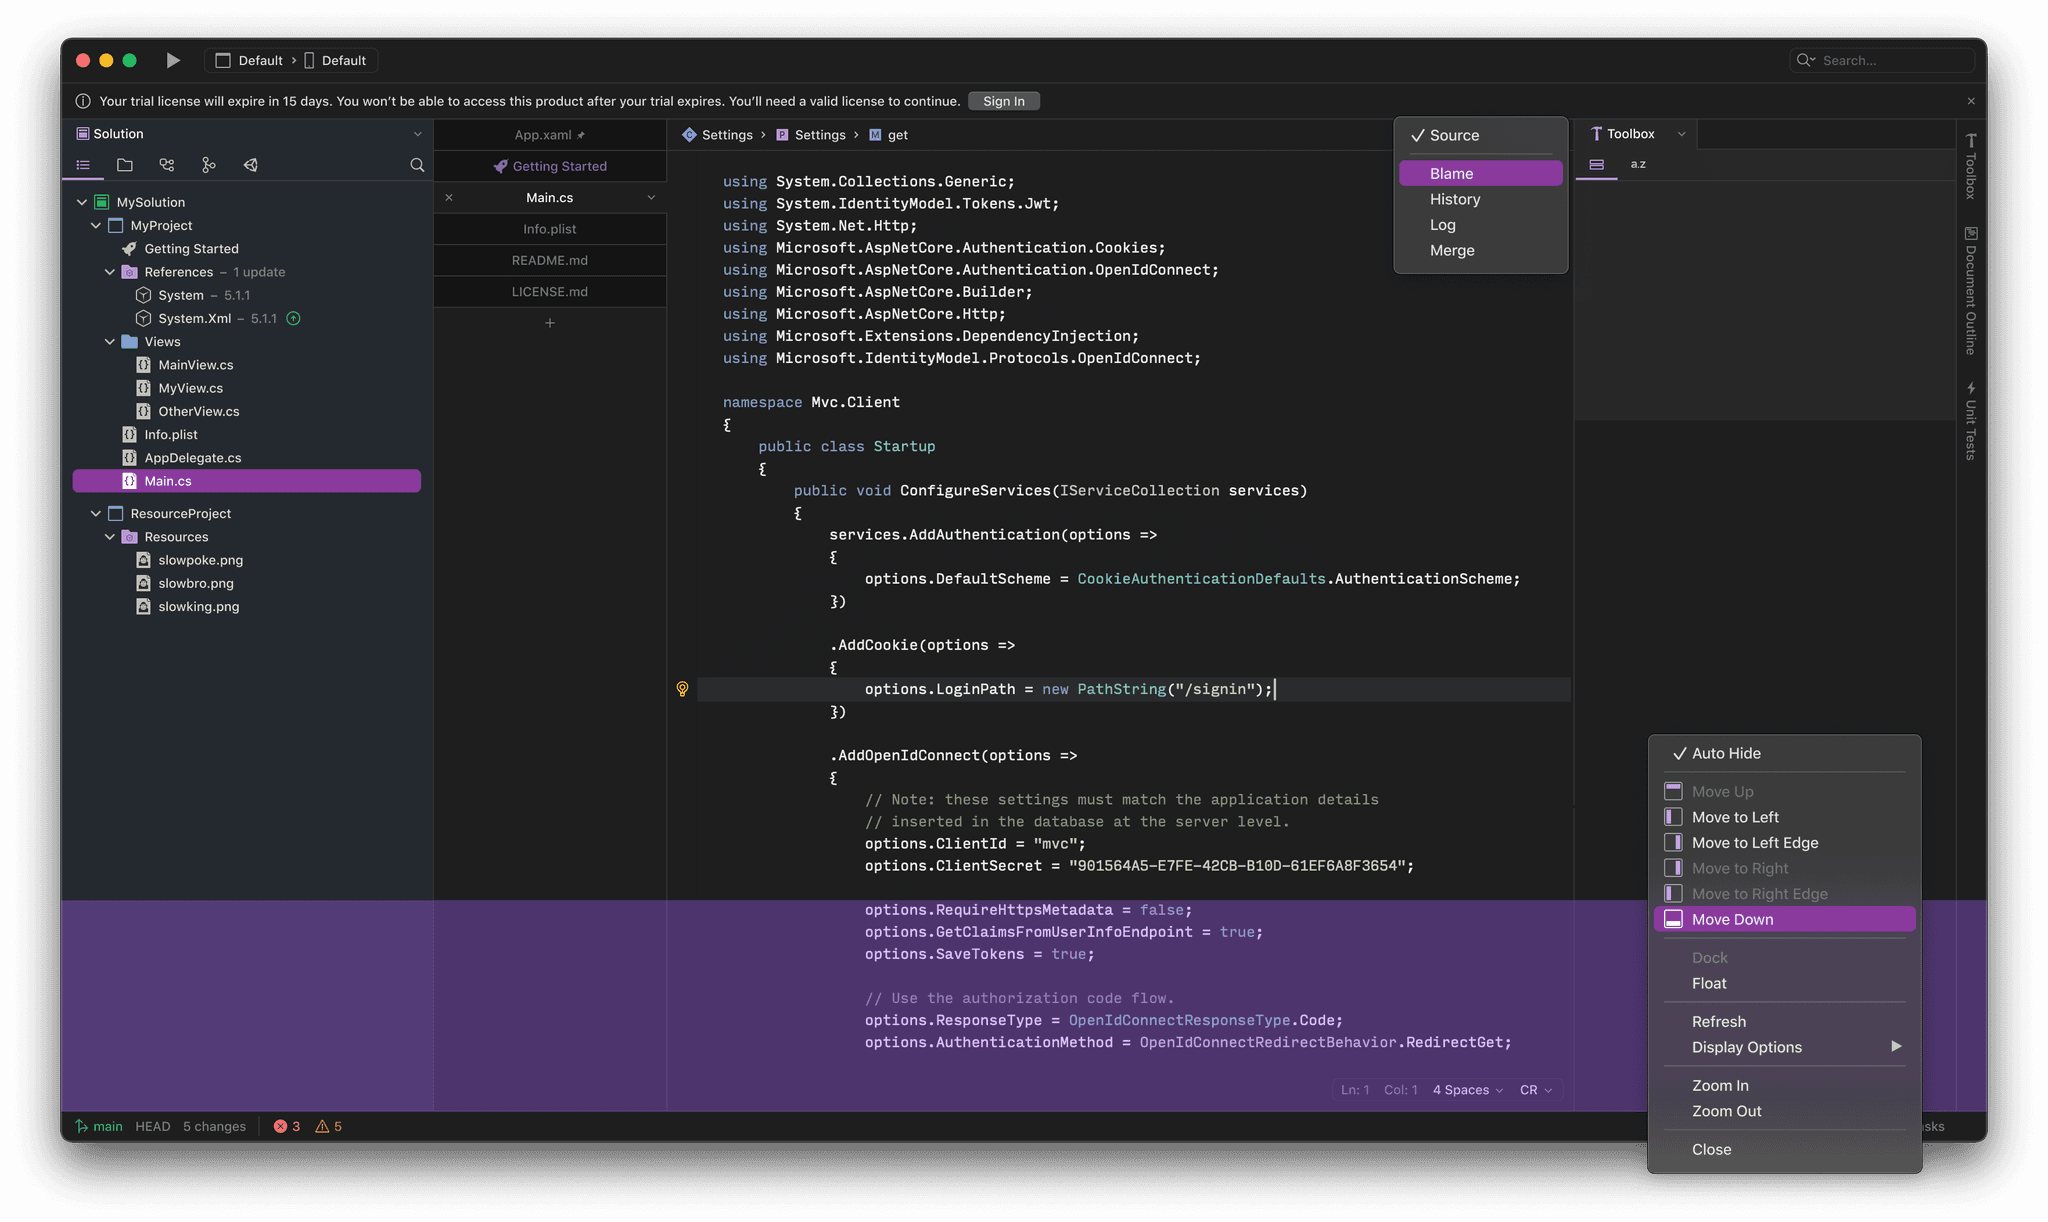Open the Main.cs tab dropdown chevron
Image resolution: width=2048 pixels, height=1222 pixels.
tap(651, 198)
